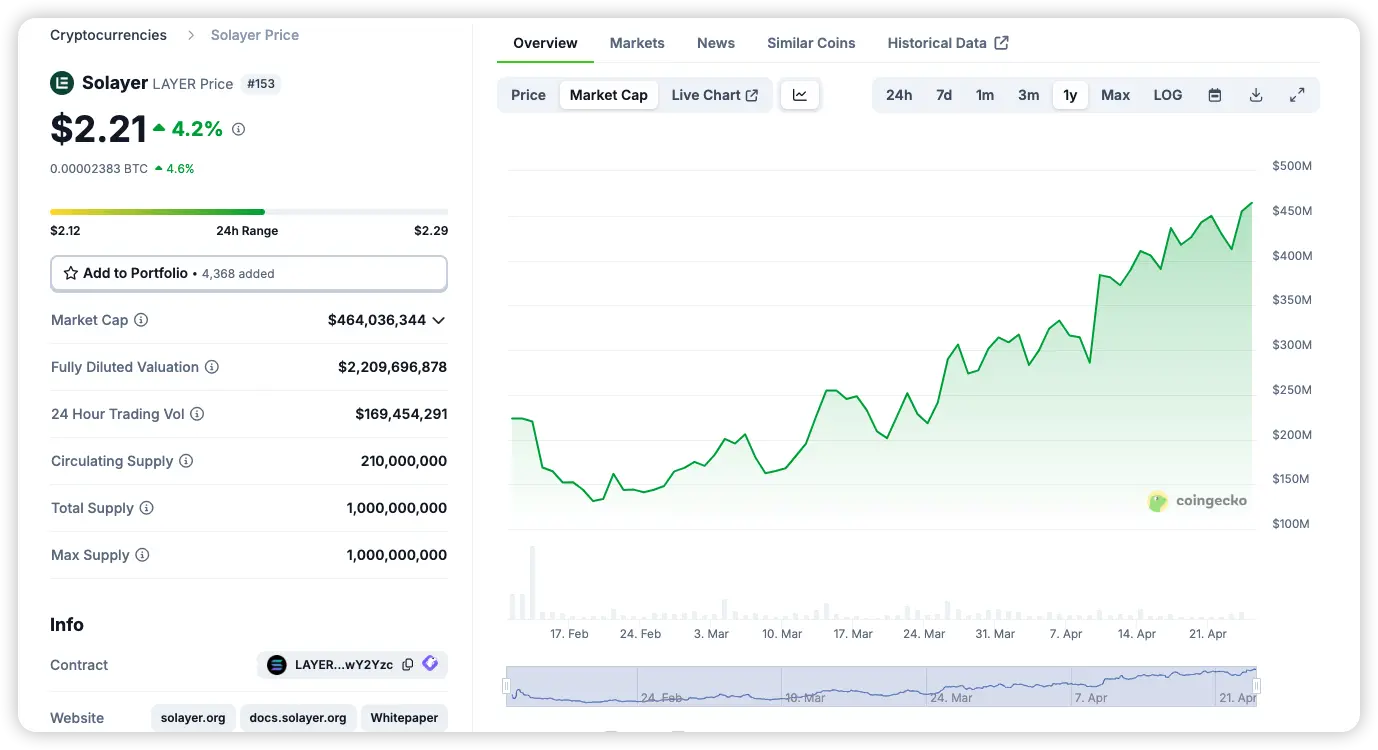Select the line chart type icon
Viewport: 1378px width, 750px height.
tap(799, 94)
